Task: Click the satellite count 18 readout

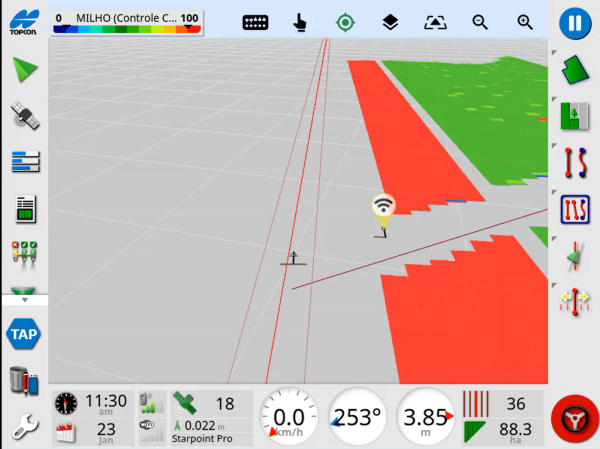Action: tap(225, 404)
